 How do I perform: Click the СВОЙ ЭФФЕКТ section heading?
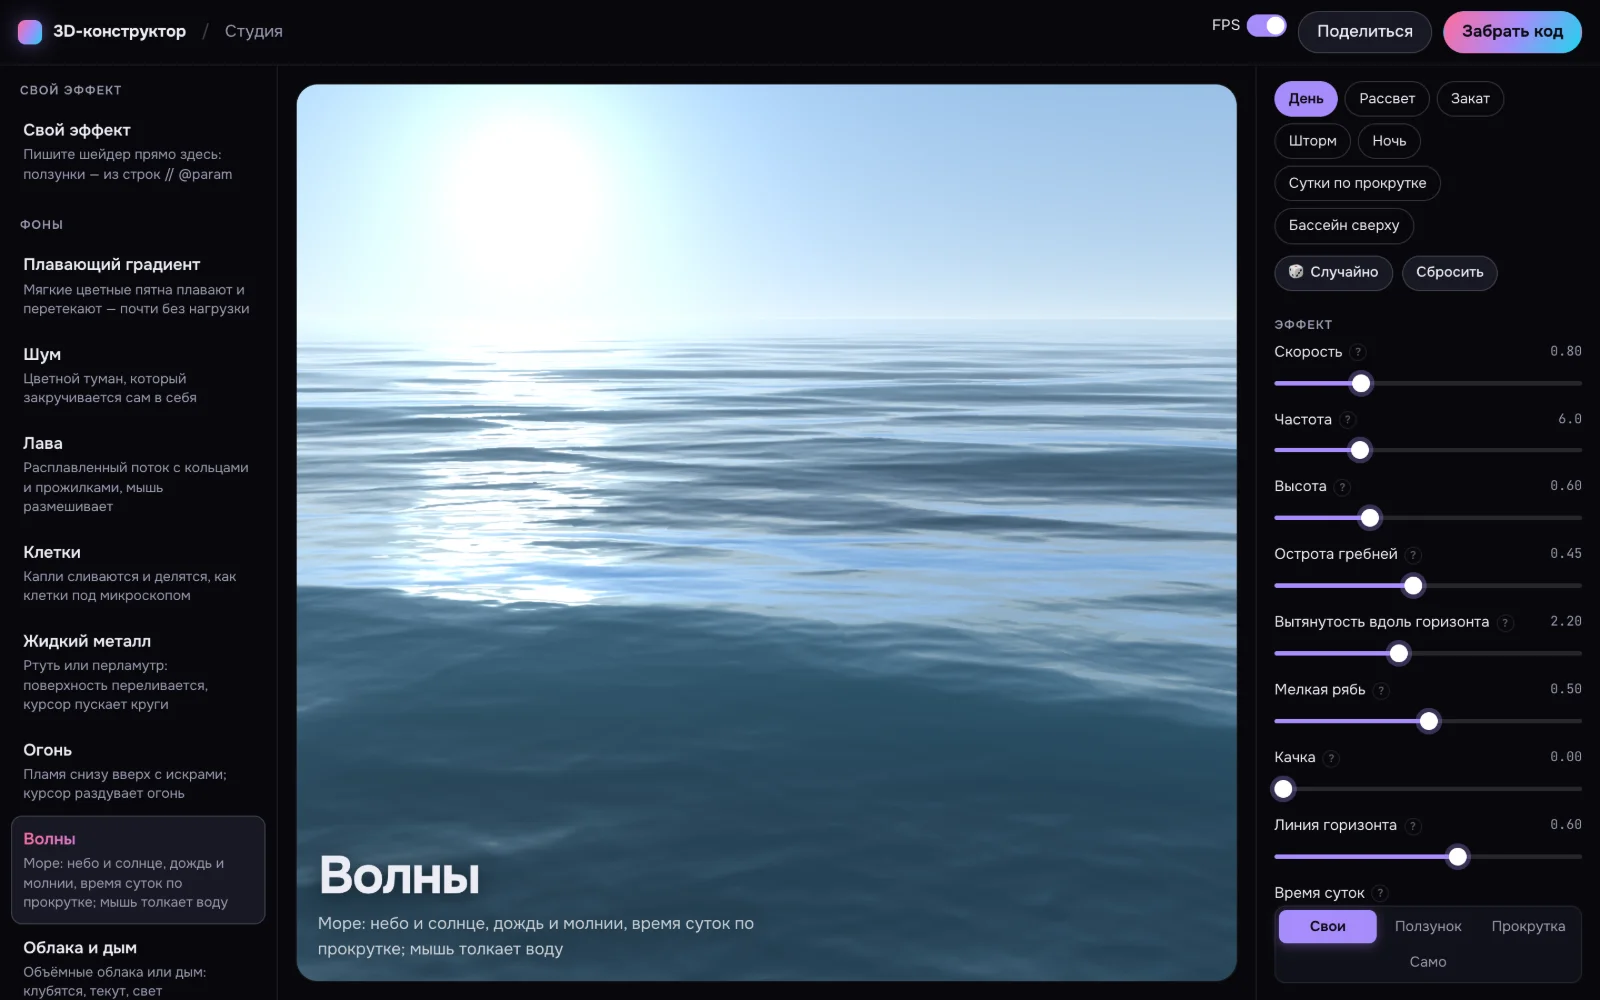click(71, 90)
